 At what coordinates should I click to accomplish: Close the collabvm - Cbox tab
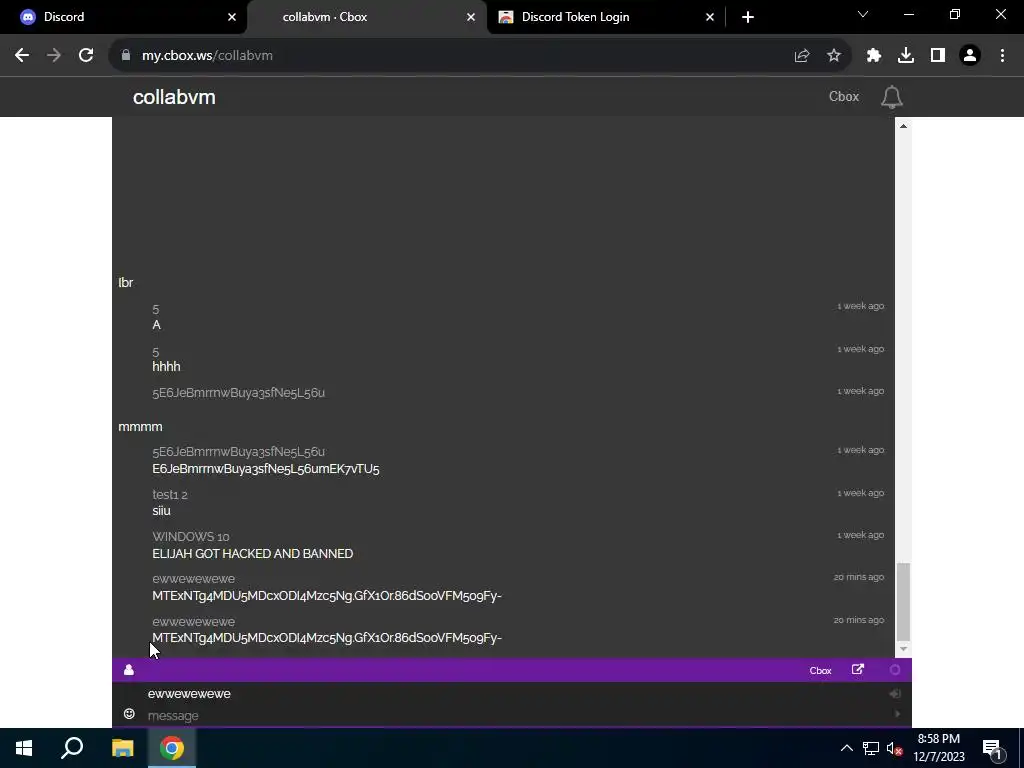tap(471, 17)
